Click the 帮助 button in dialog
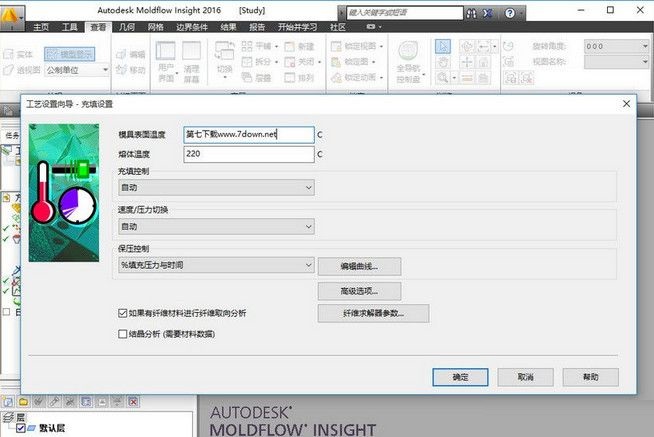The image size is (654, 437). 590,377
